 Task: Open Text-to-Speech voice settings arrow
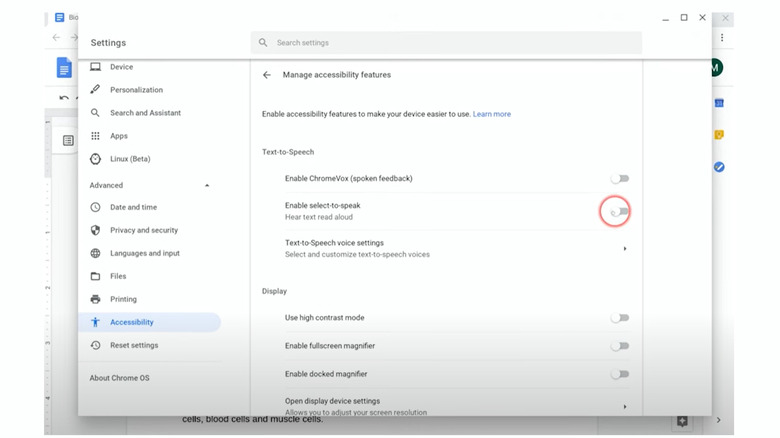pyautogui.click(x=625, y=248)
